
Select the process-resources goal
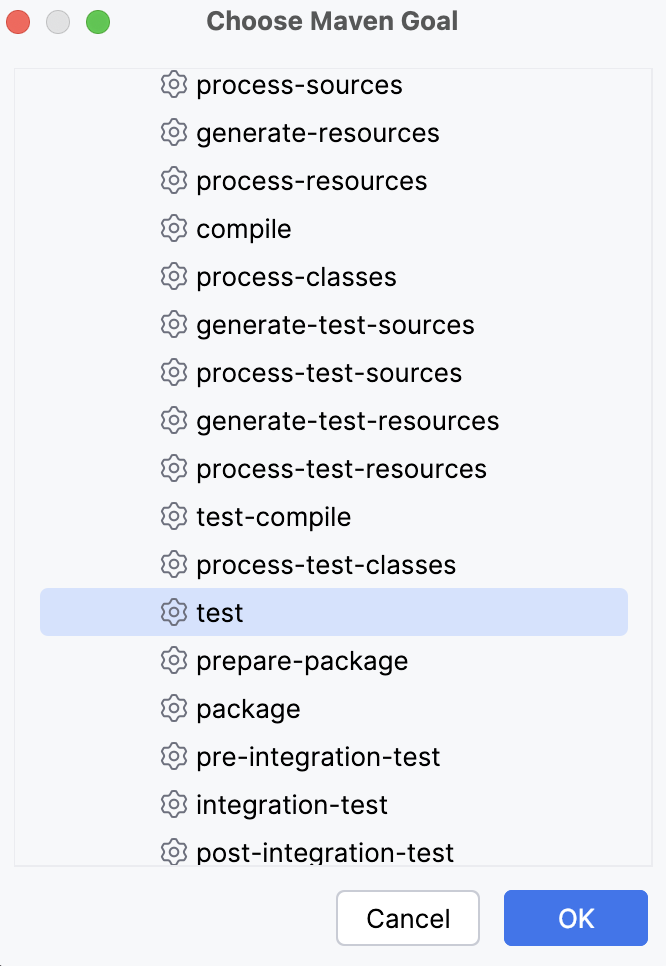(312, 180)
